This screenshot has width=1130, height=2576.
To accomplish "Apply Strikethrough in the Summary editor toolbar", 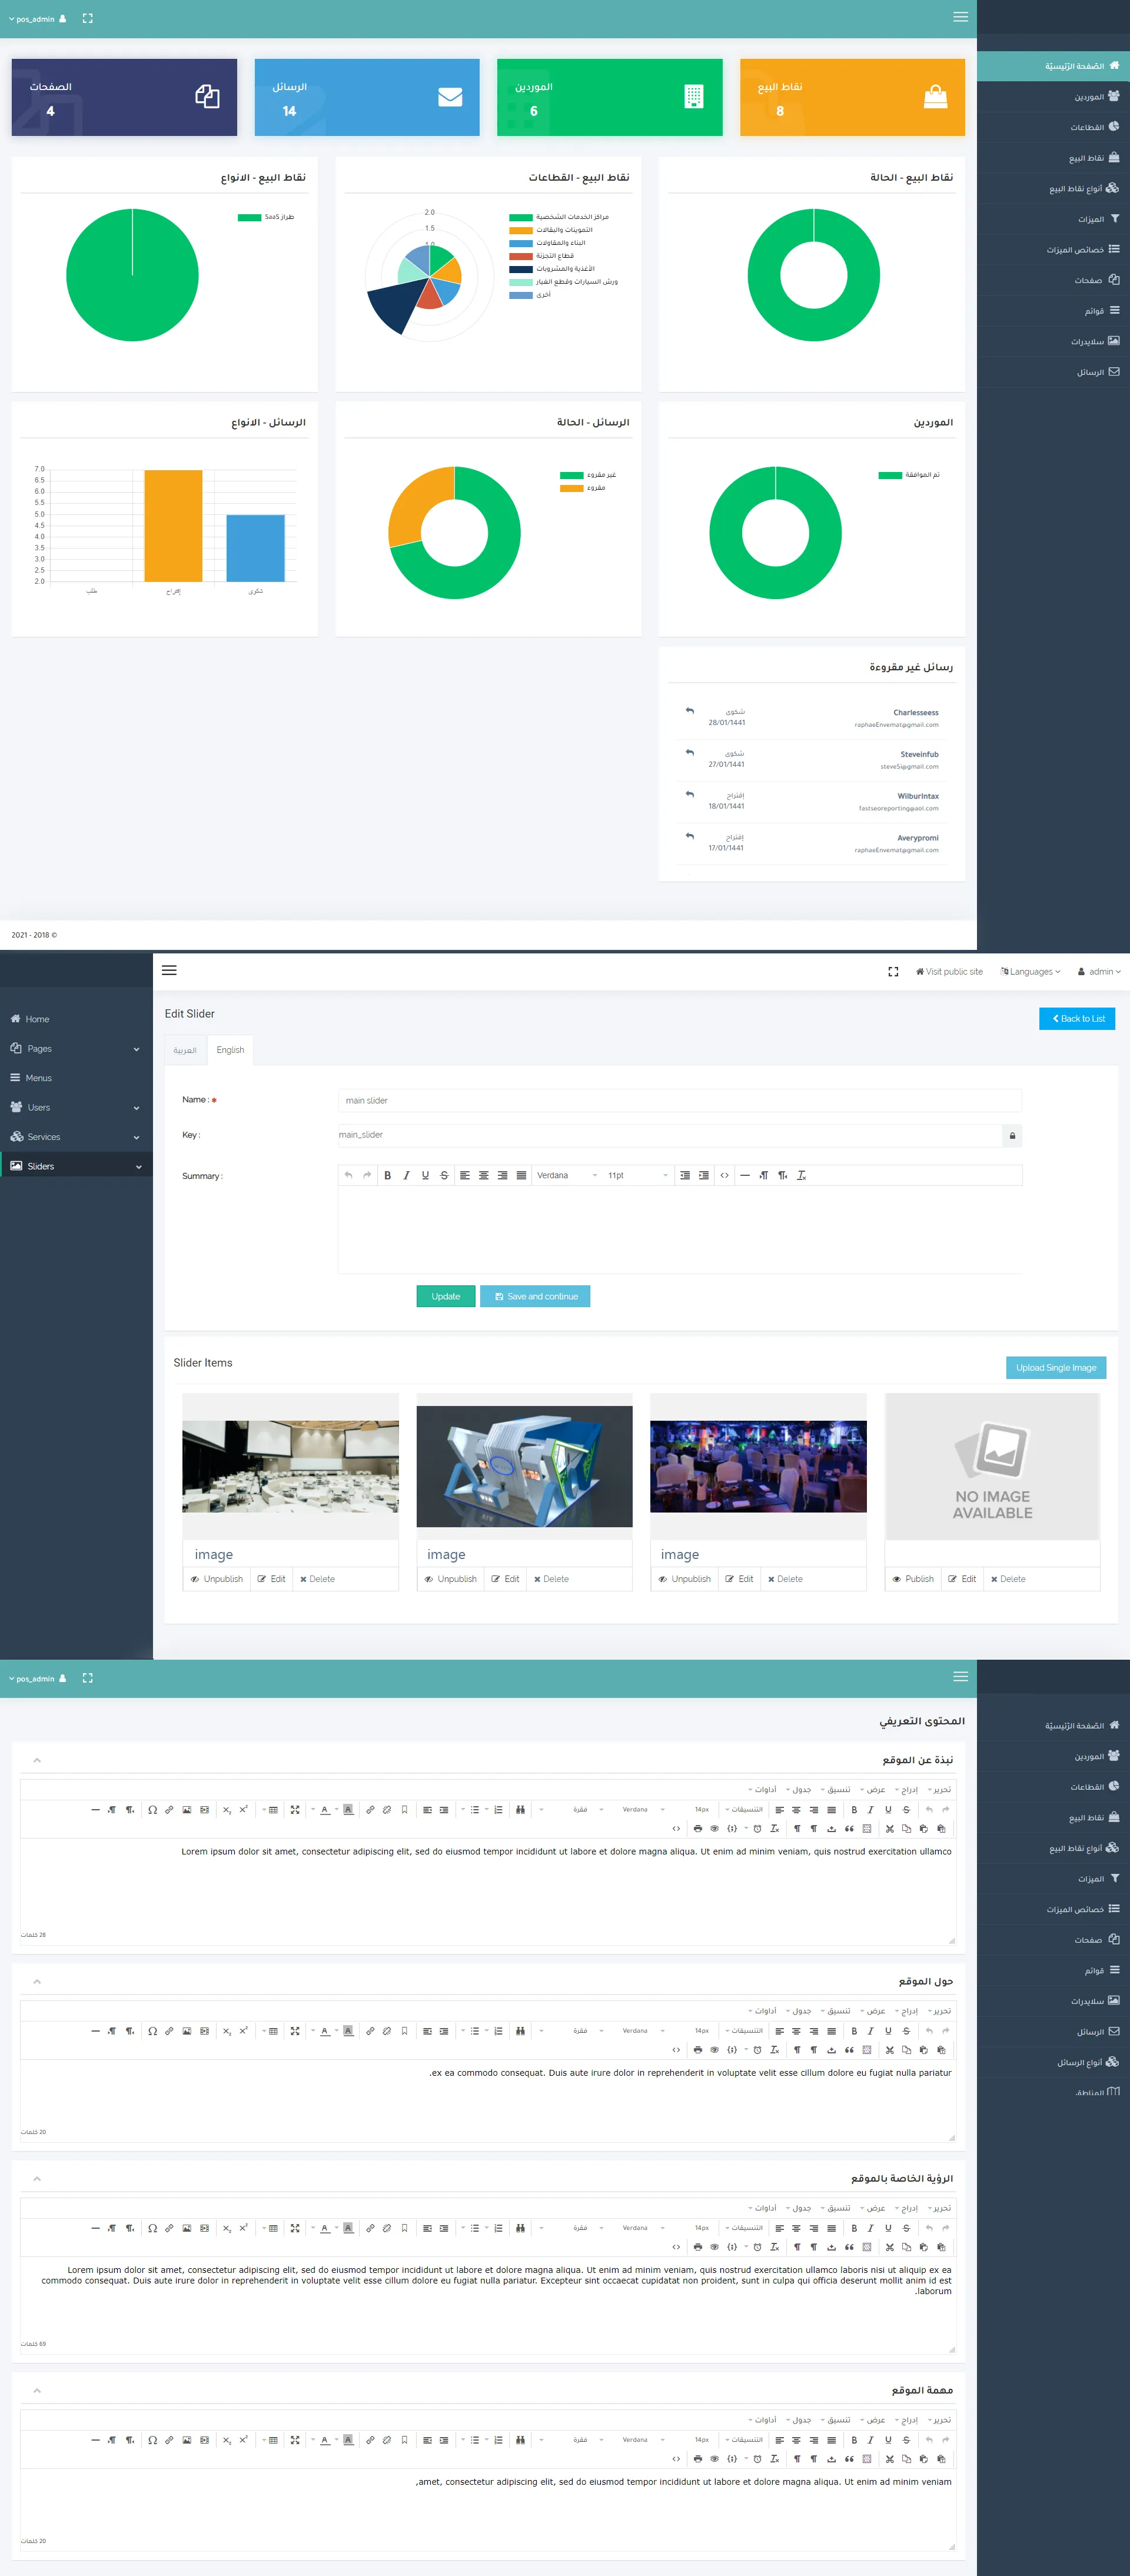I will pos(444,1175).
